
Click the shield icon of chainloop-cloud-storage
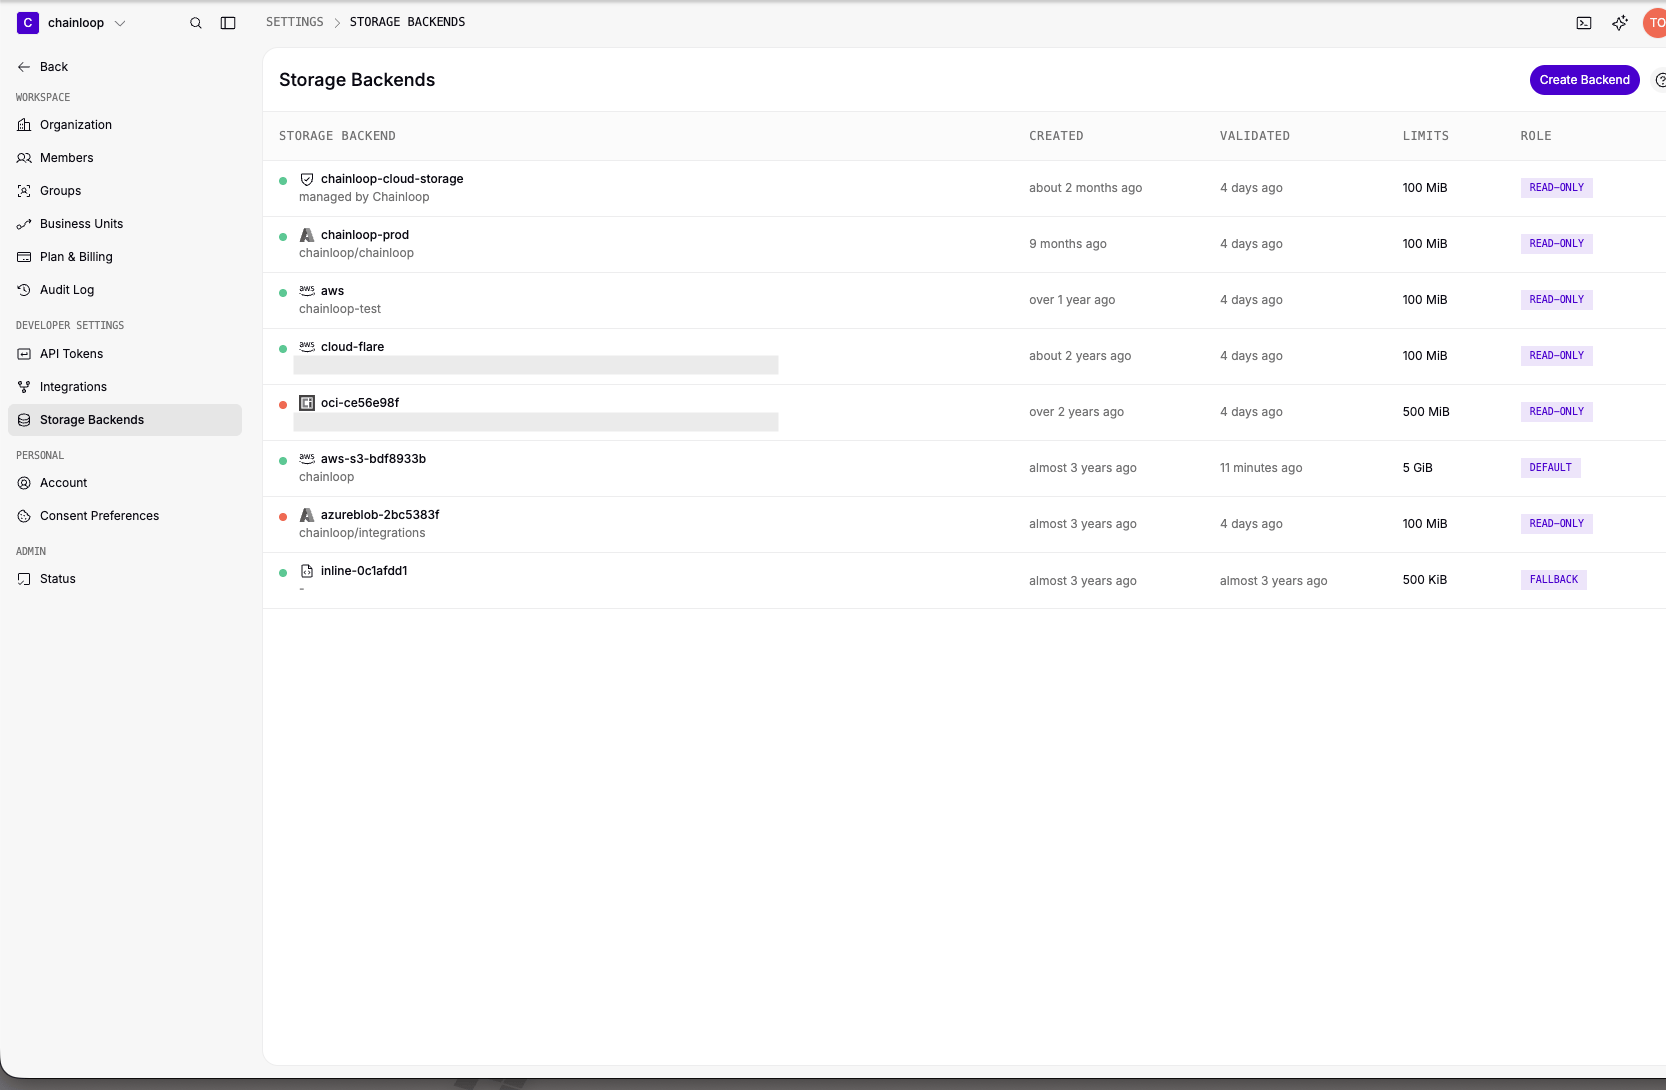tap(307, 179)
